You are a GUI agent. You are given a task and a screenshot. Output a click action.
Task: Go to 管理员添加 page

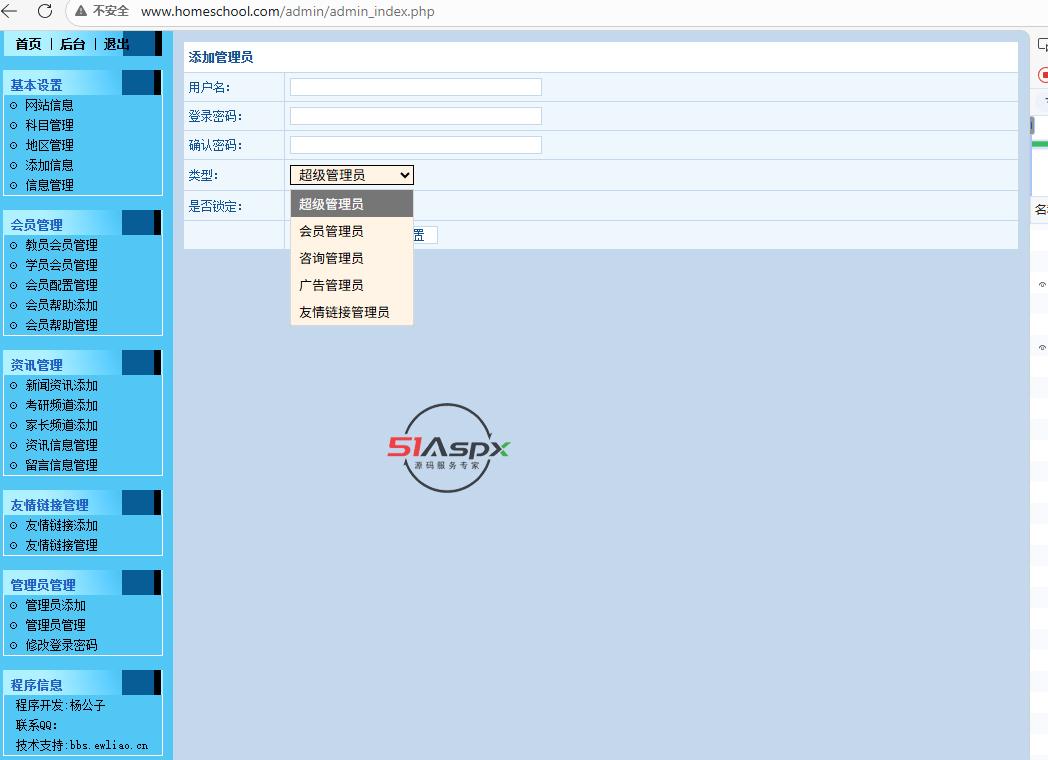point(55,606)
